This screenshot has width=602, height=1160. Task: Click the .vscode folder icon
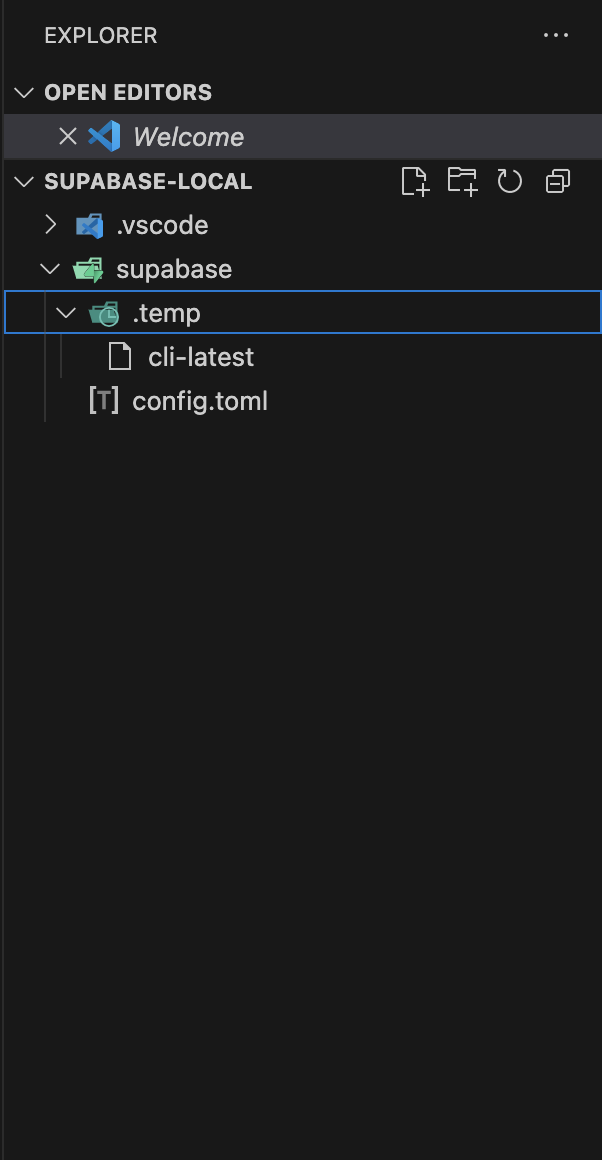coord(90,226)
